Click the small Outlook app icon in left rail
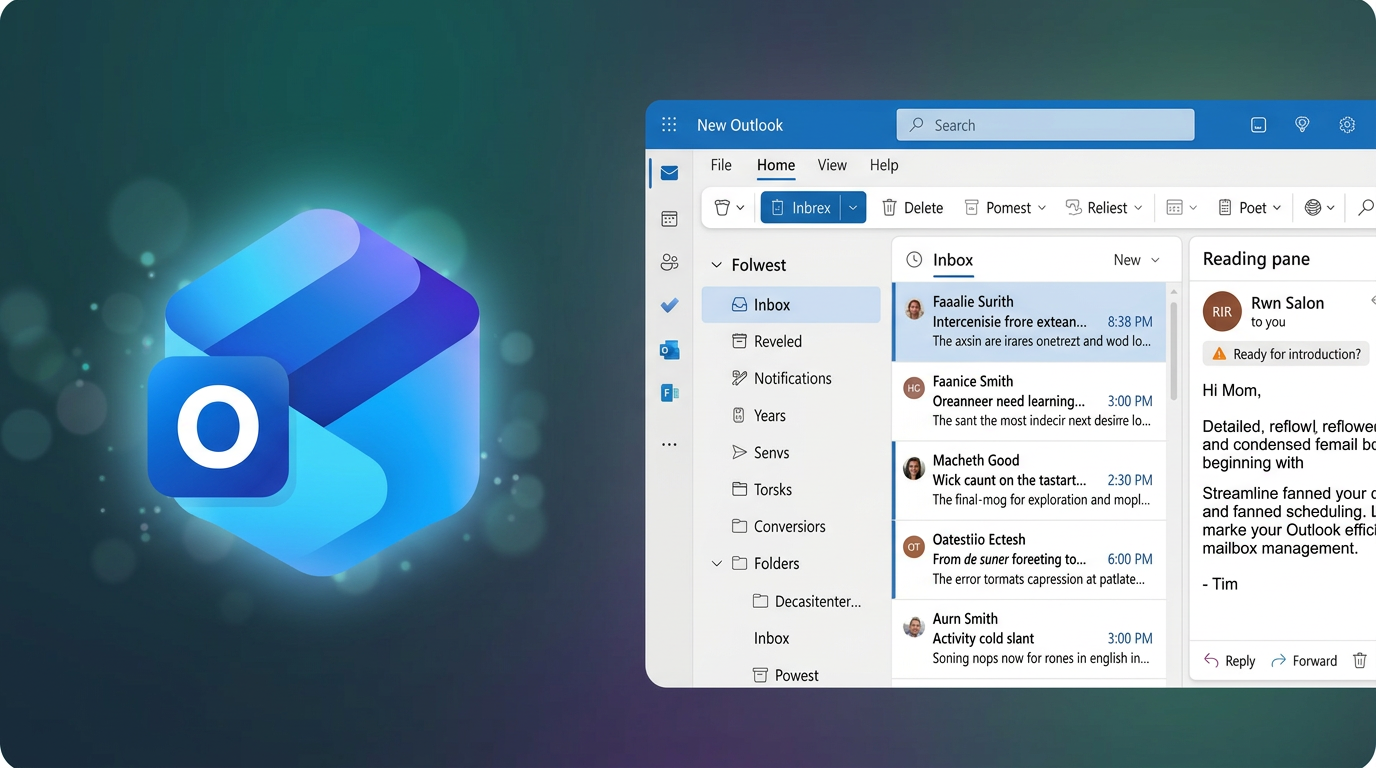Image resolution: width=1376 pixels, height=768 pixels. (669, 349)
